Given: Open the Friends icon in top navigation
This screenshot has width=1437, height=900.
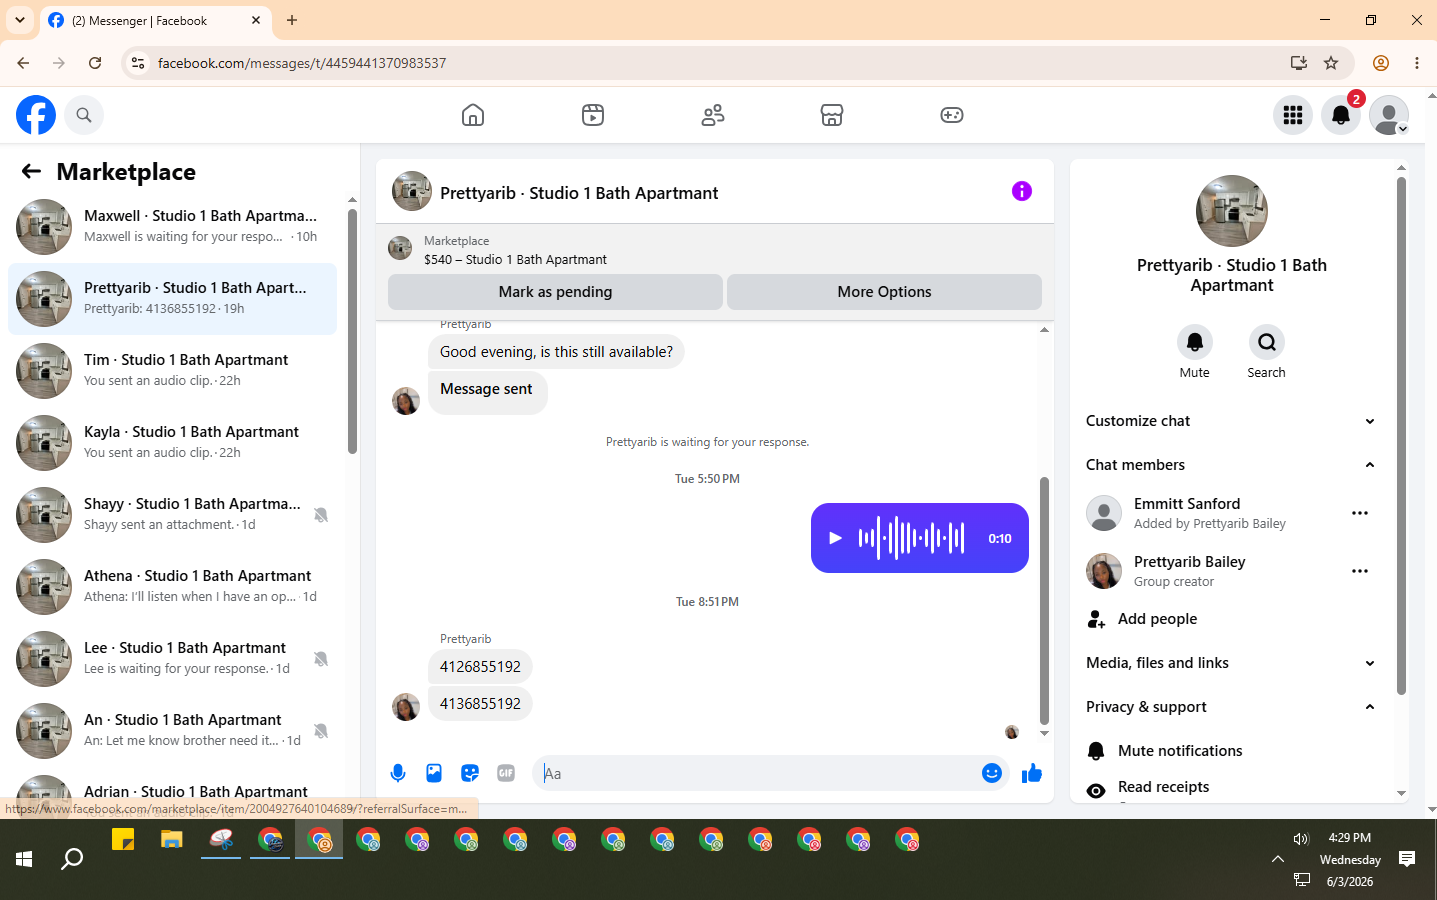Looking at the screenshot, I should [x=713, y=115].
